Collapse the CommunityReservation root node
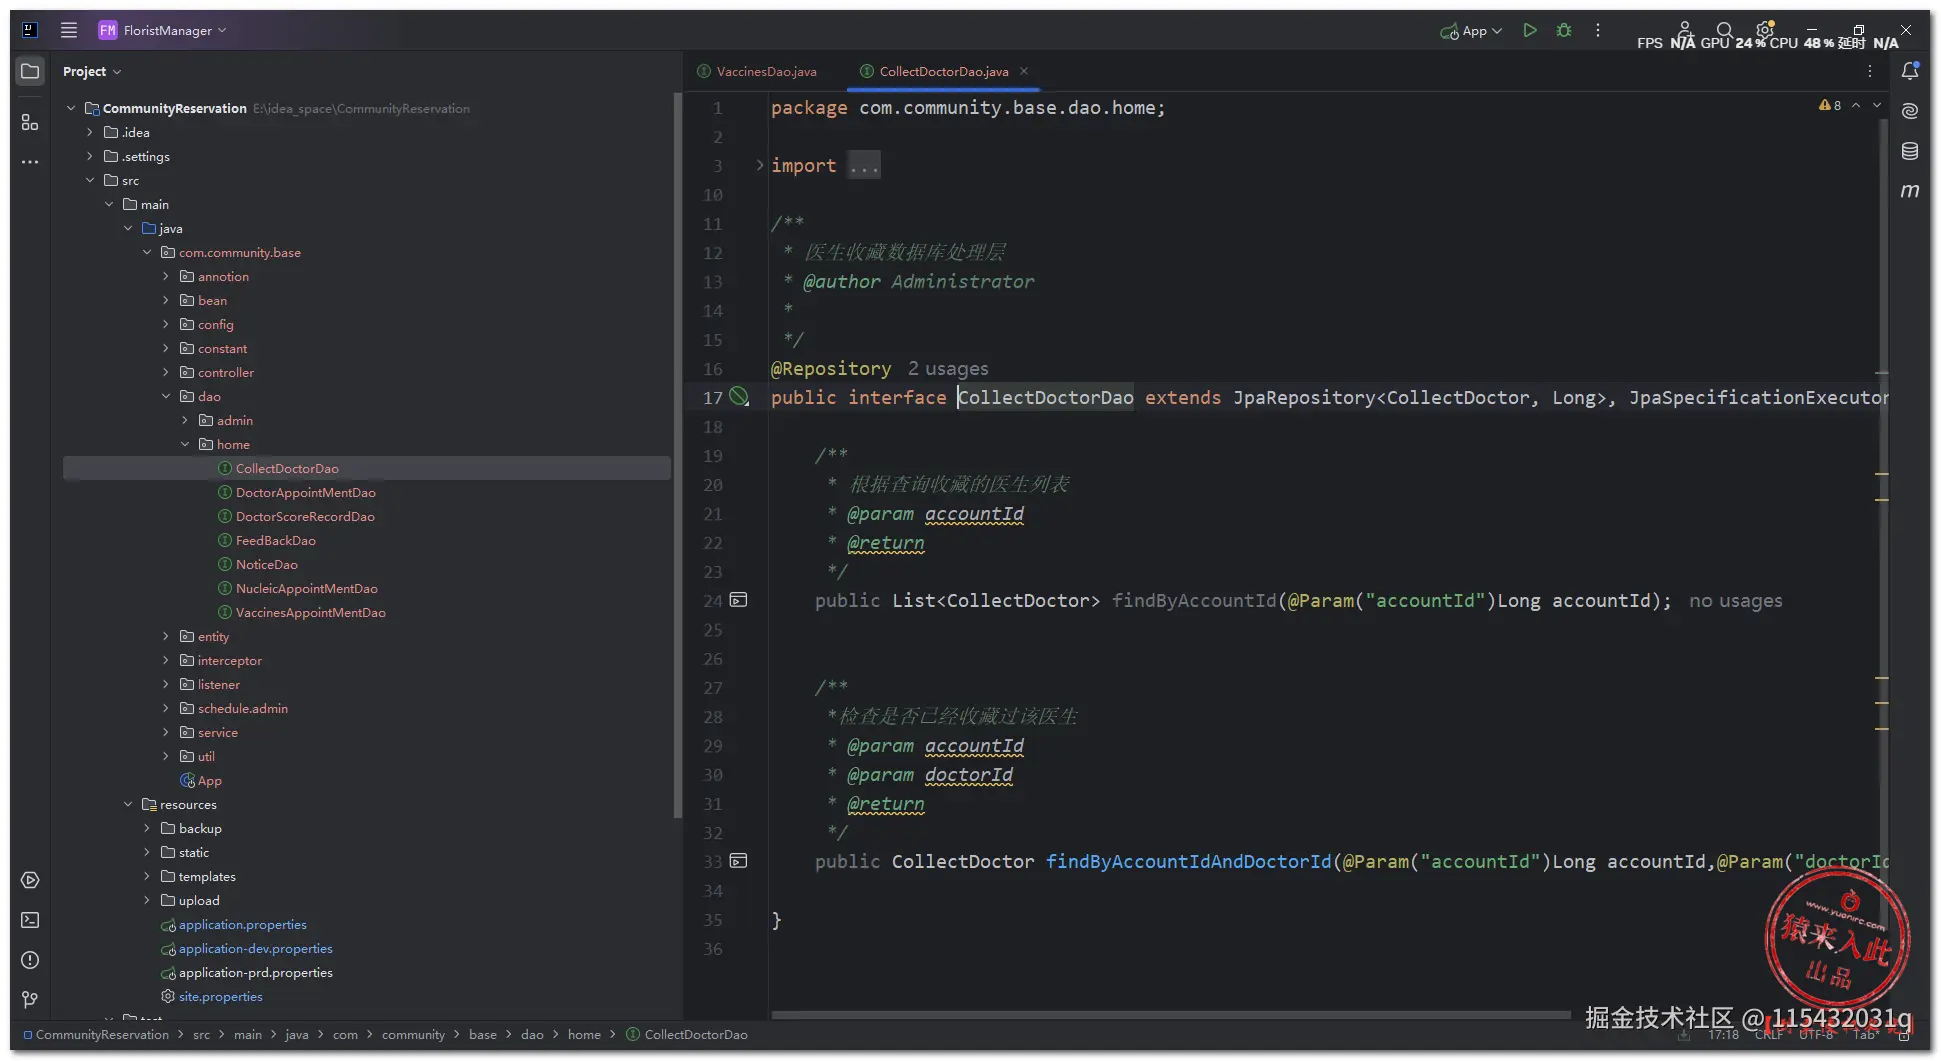This screenshot has height=1061, width=1941. (x=71, y=108)
